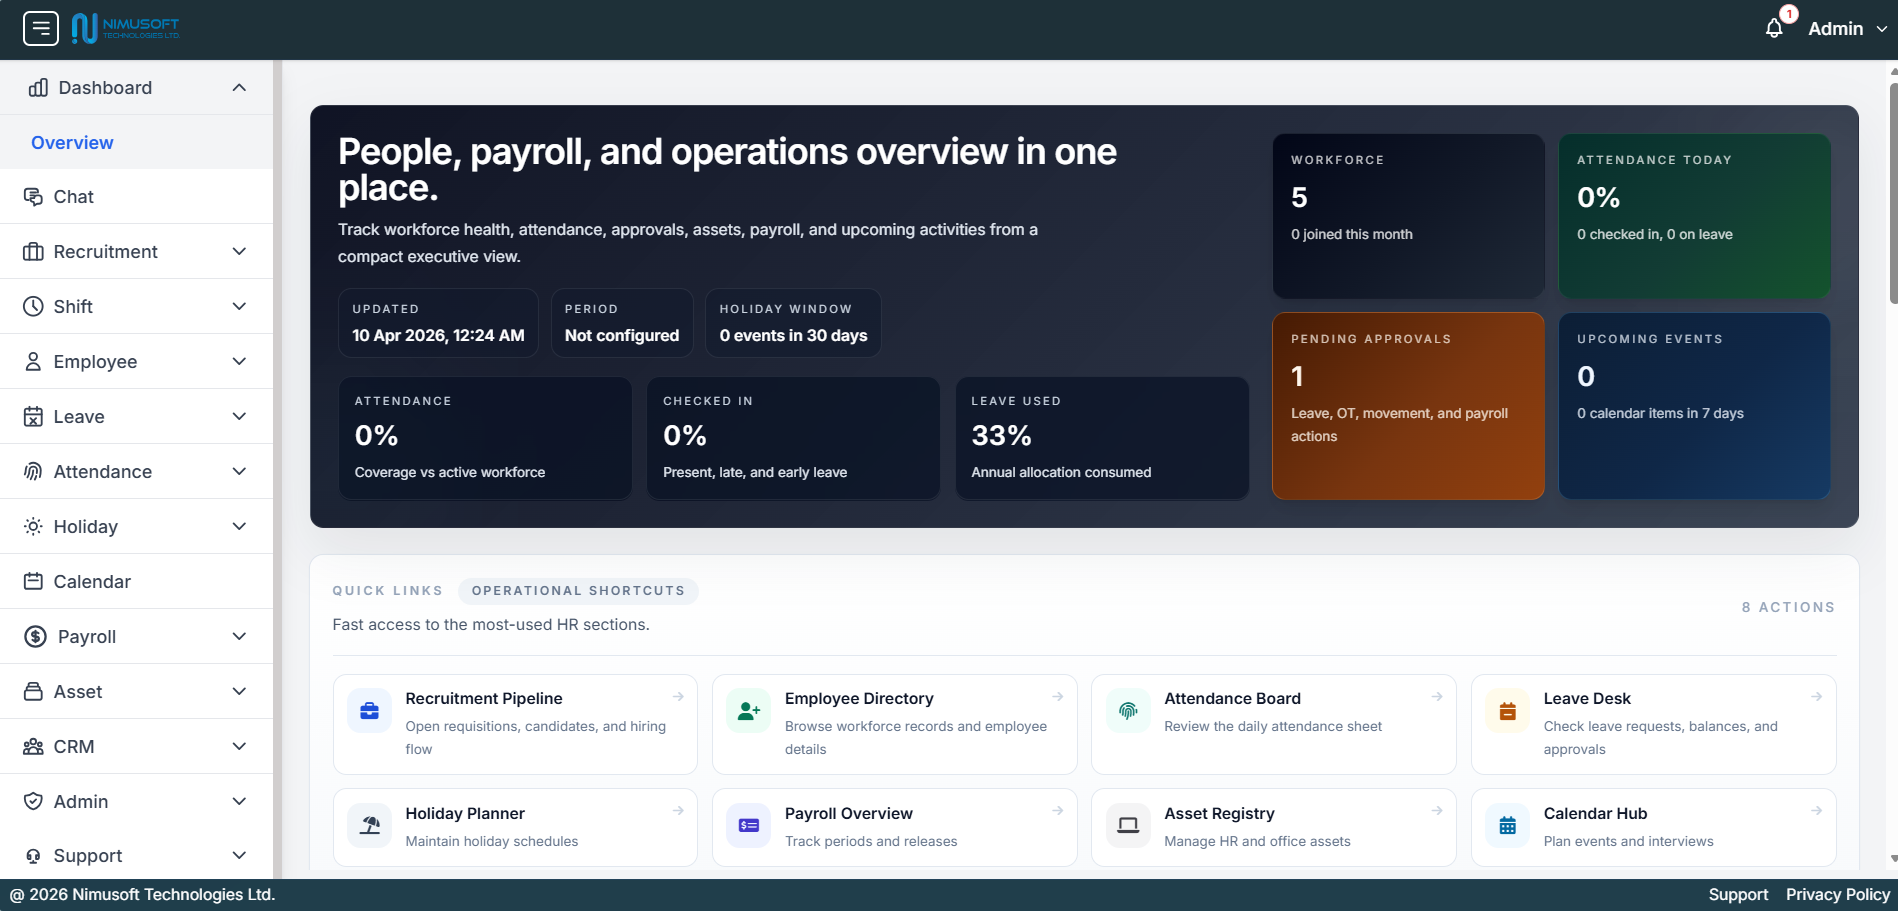
Task: Click Support in the footer
Action: pyautogui.click(x=1738, y=894)
